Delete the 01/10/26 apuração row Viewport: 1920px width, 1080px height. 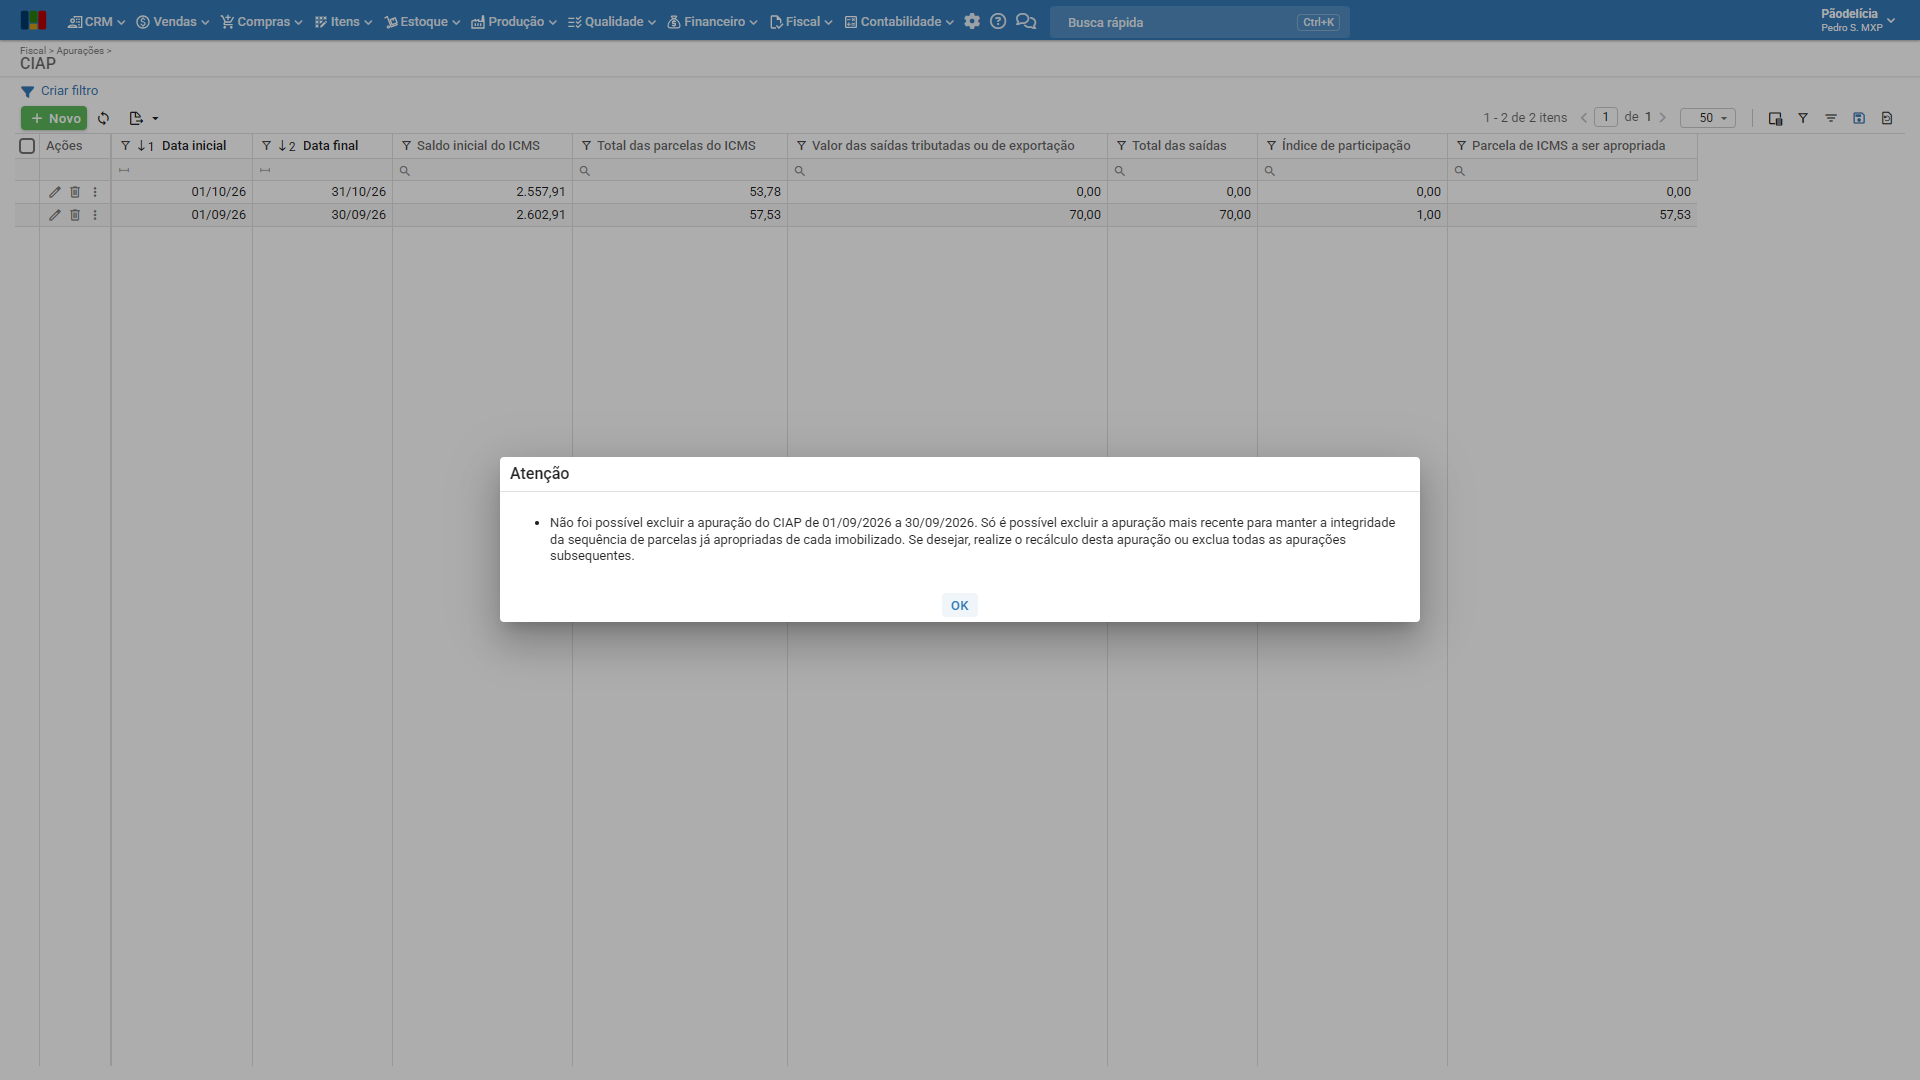click(x=75, y=192)
